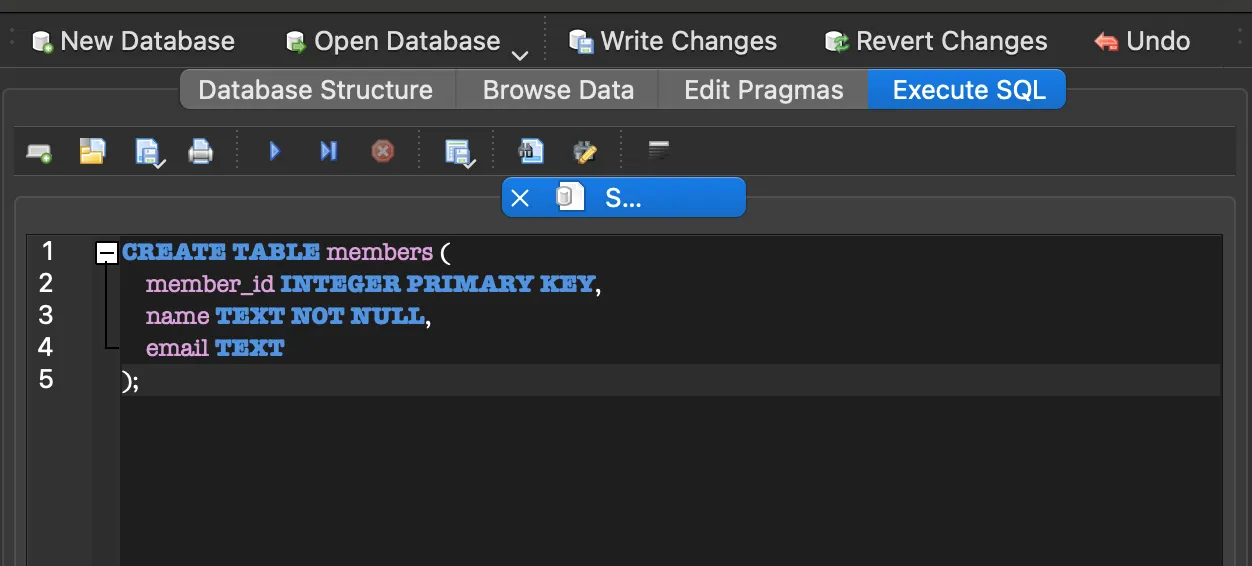Open a new SQL editor tab
Screen dimensions: 1252x566
click(39, 152)
